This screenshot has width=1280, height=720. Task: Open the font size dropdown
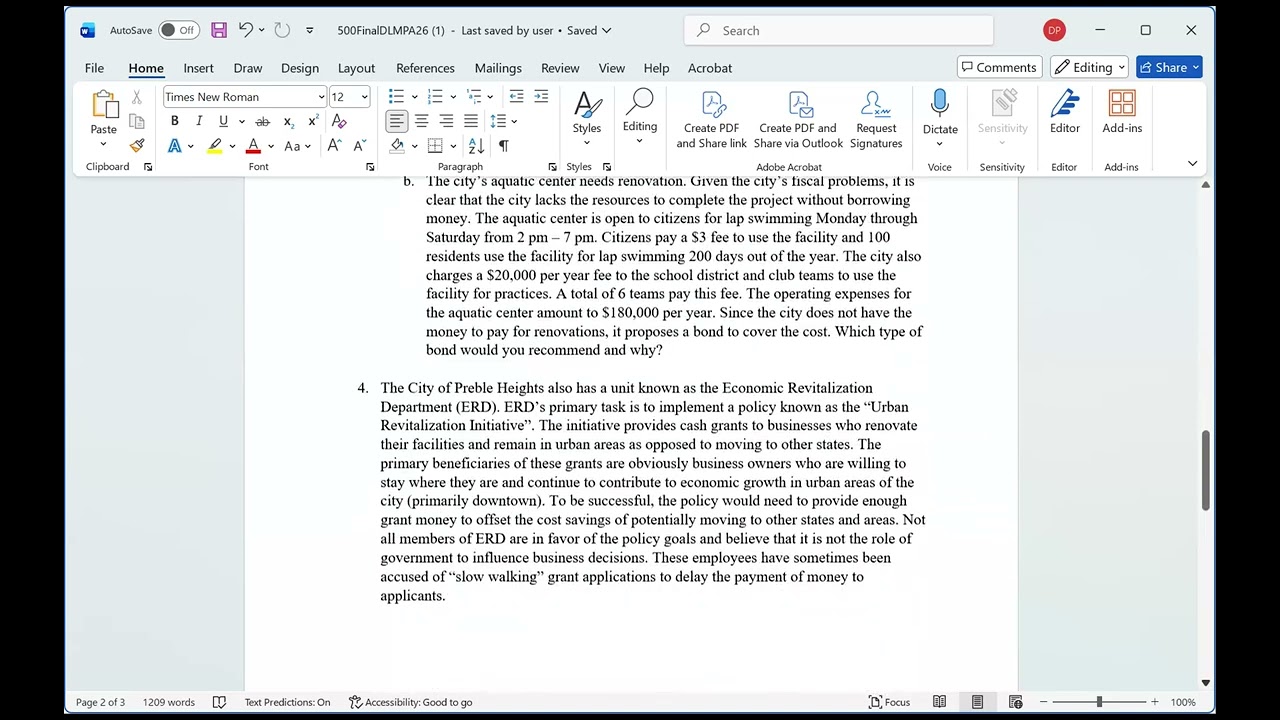364,97
